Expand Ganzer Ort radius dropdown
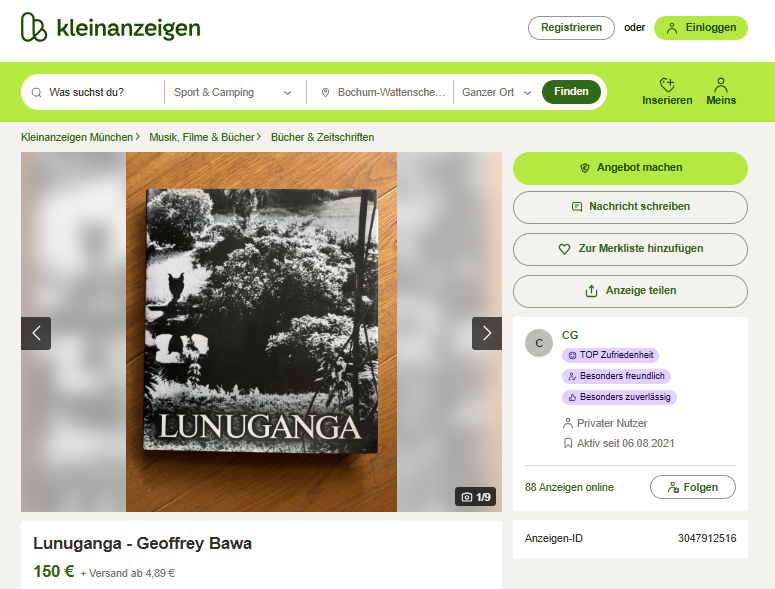Image resolution: width=775 pixels, height=589 pixels. pyautogui.click(x=496, y=92)
